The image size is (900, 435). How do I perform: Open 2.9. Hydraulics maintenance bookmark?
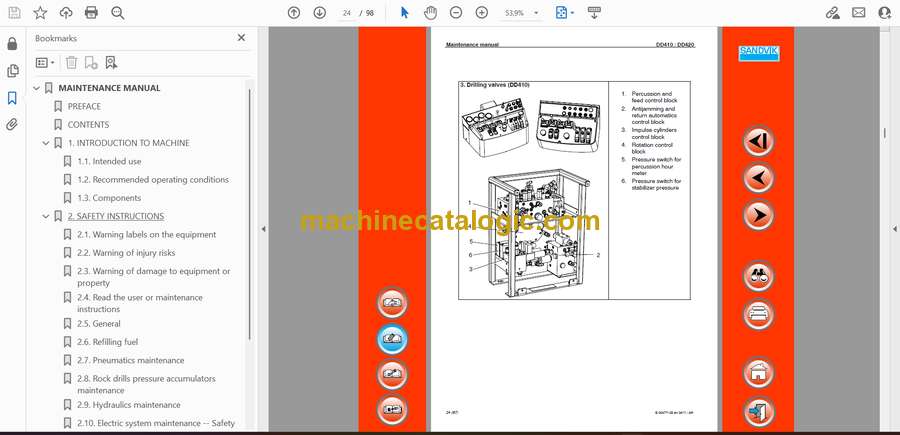[x=129, y=405]
